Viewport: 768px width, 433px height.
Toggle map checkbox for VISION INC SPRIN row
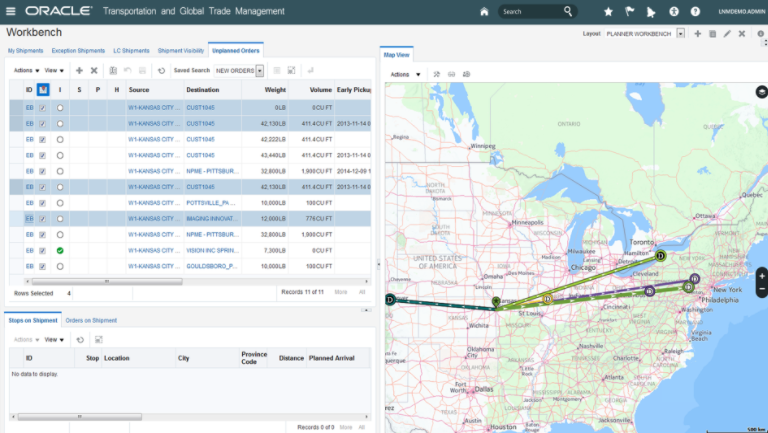click(43, 250)
